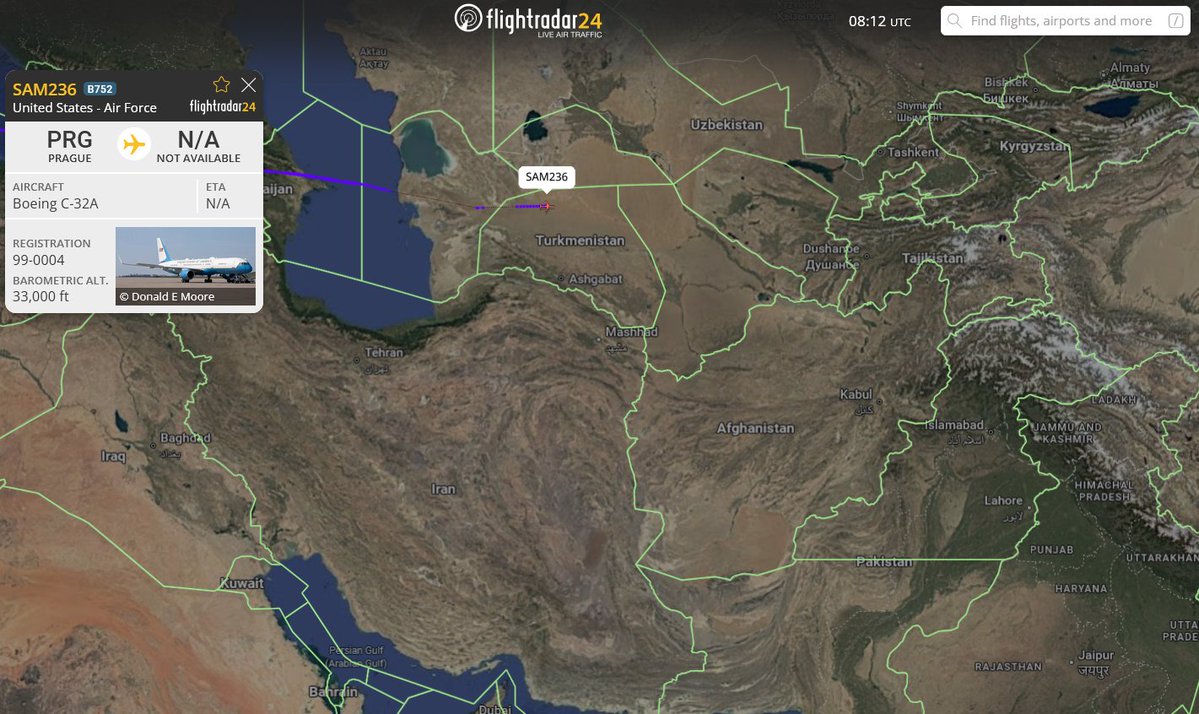Click the Baghdad city label

click(x=185, y=438)
